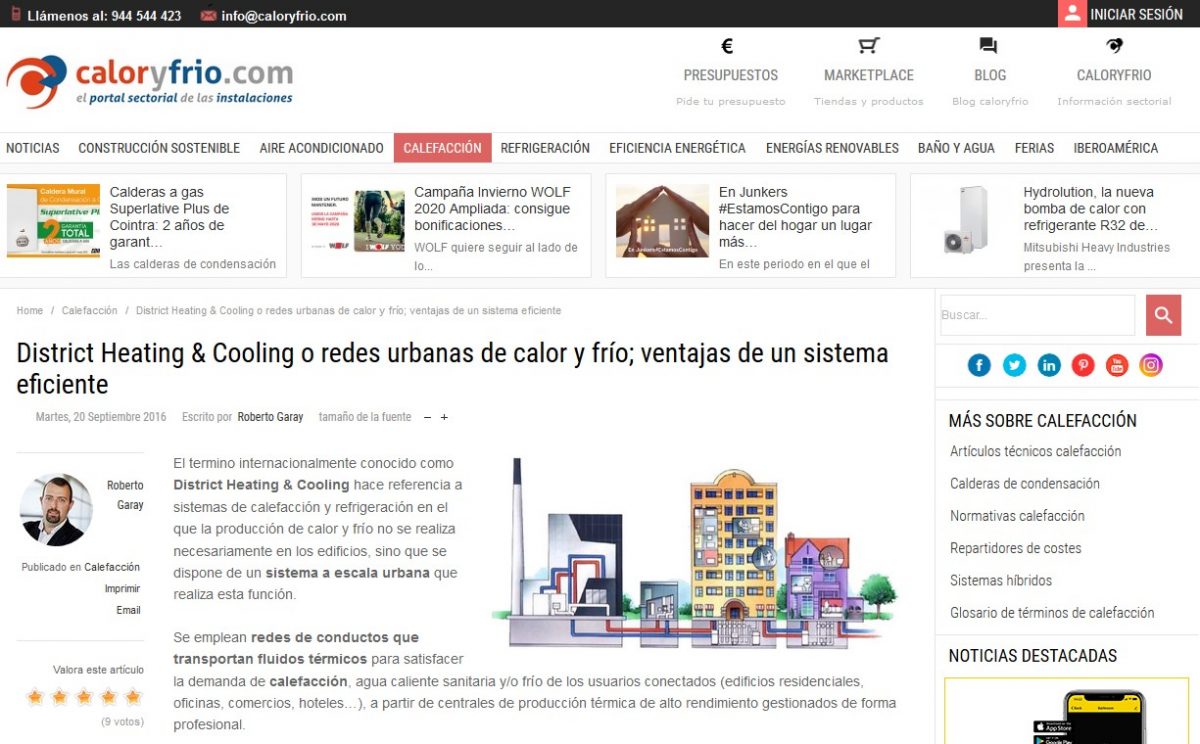
Task: Click the red search magnifier button
Action: point(1163,315)
